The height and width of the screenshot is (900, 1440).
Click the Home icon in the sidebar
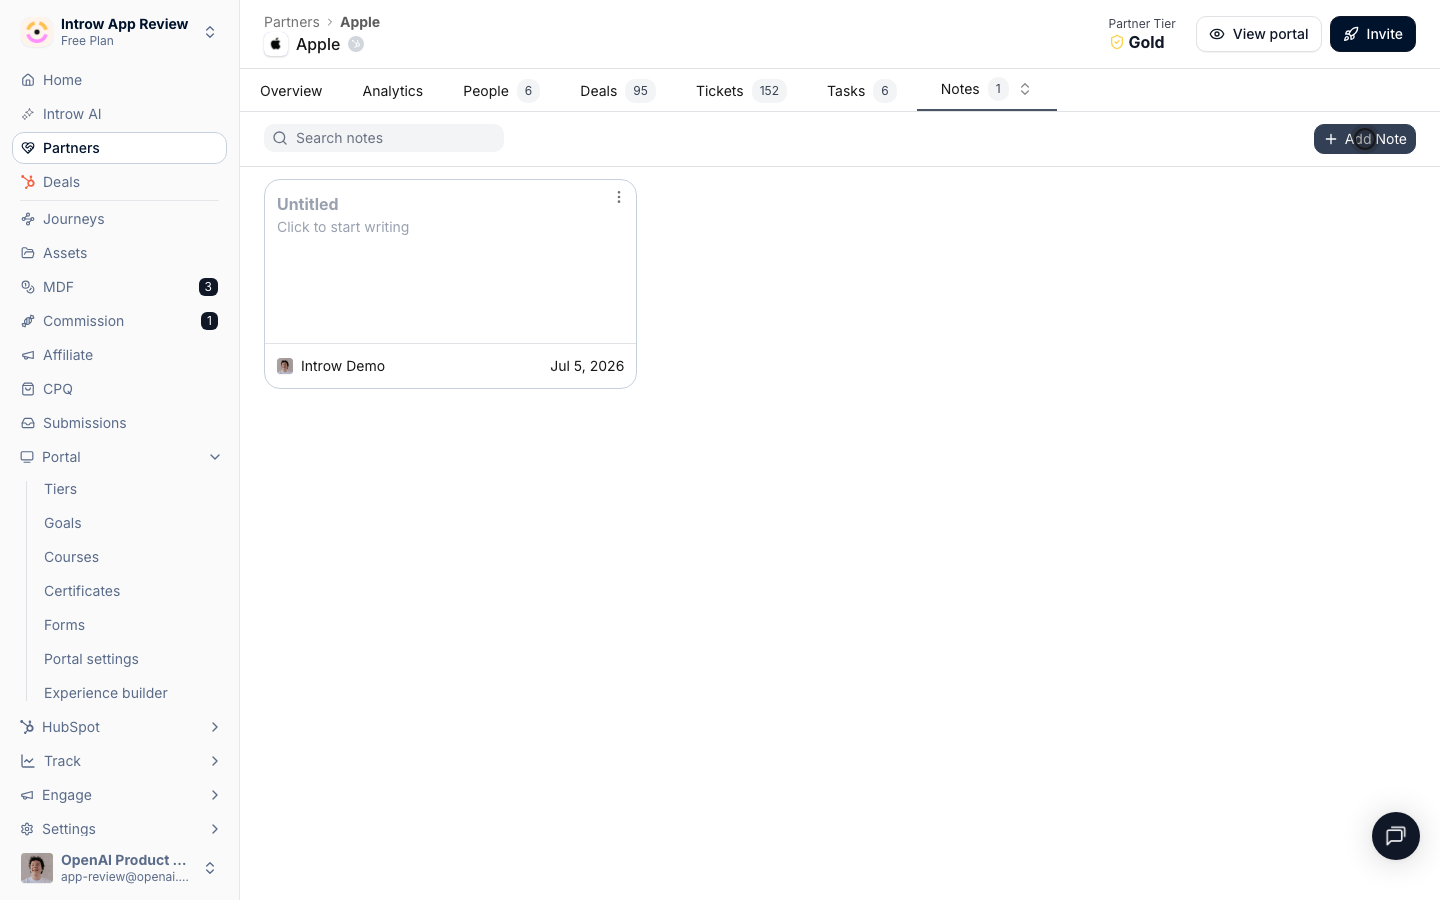(28, 80)
